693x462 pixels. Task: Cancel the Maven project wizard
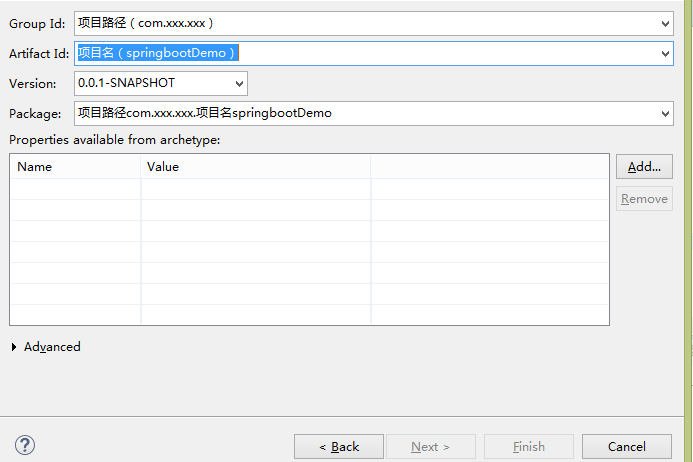(x=627, y=447)
